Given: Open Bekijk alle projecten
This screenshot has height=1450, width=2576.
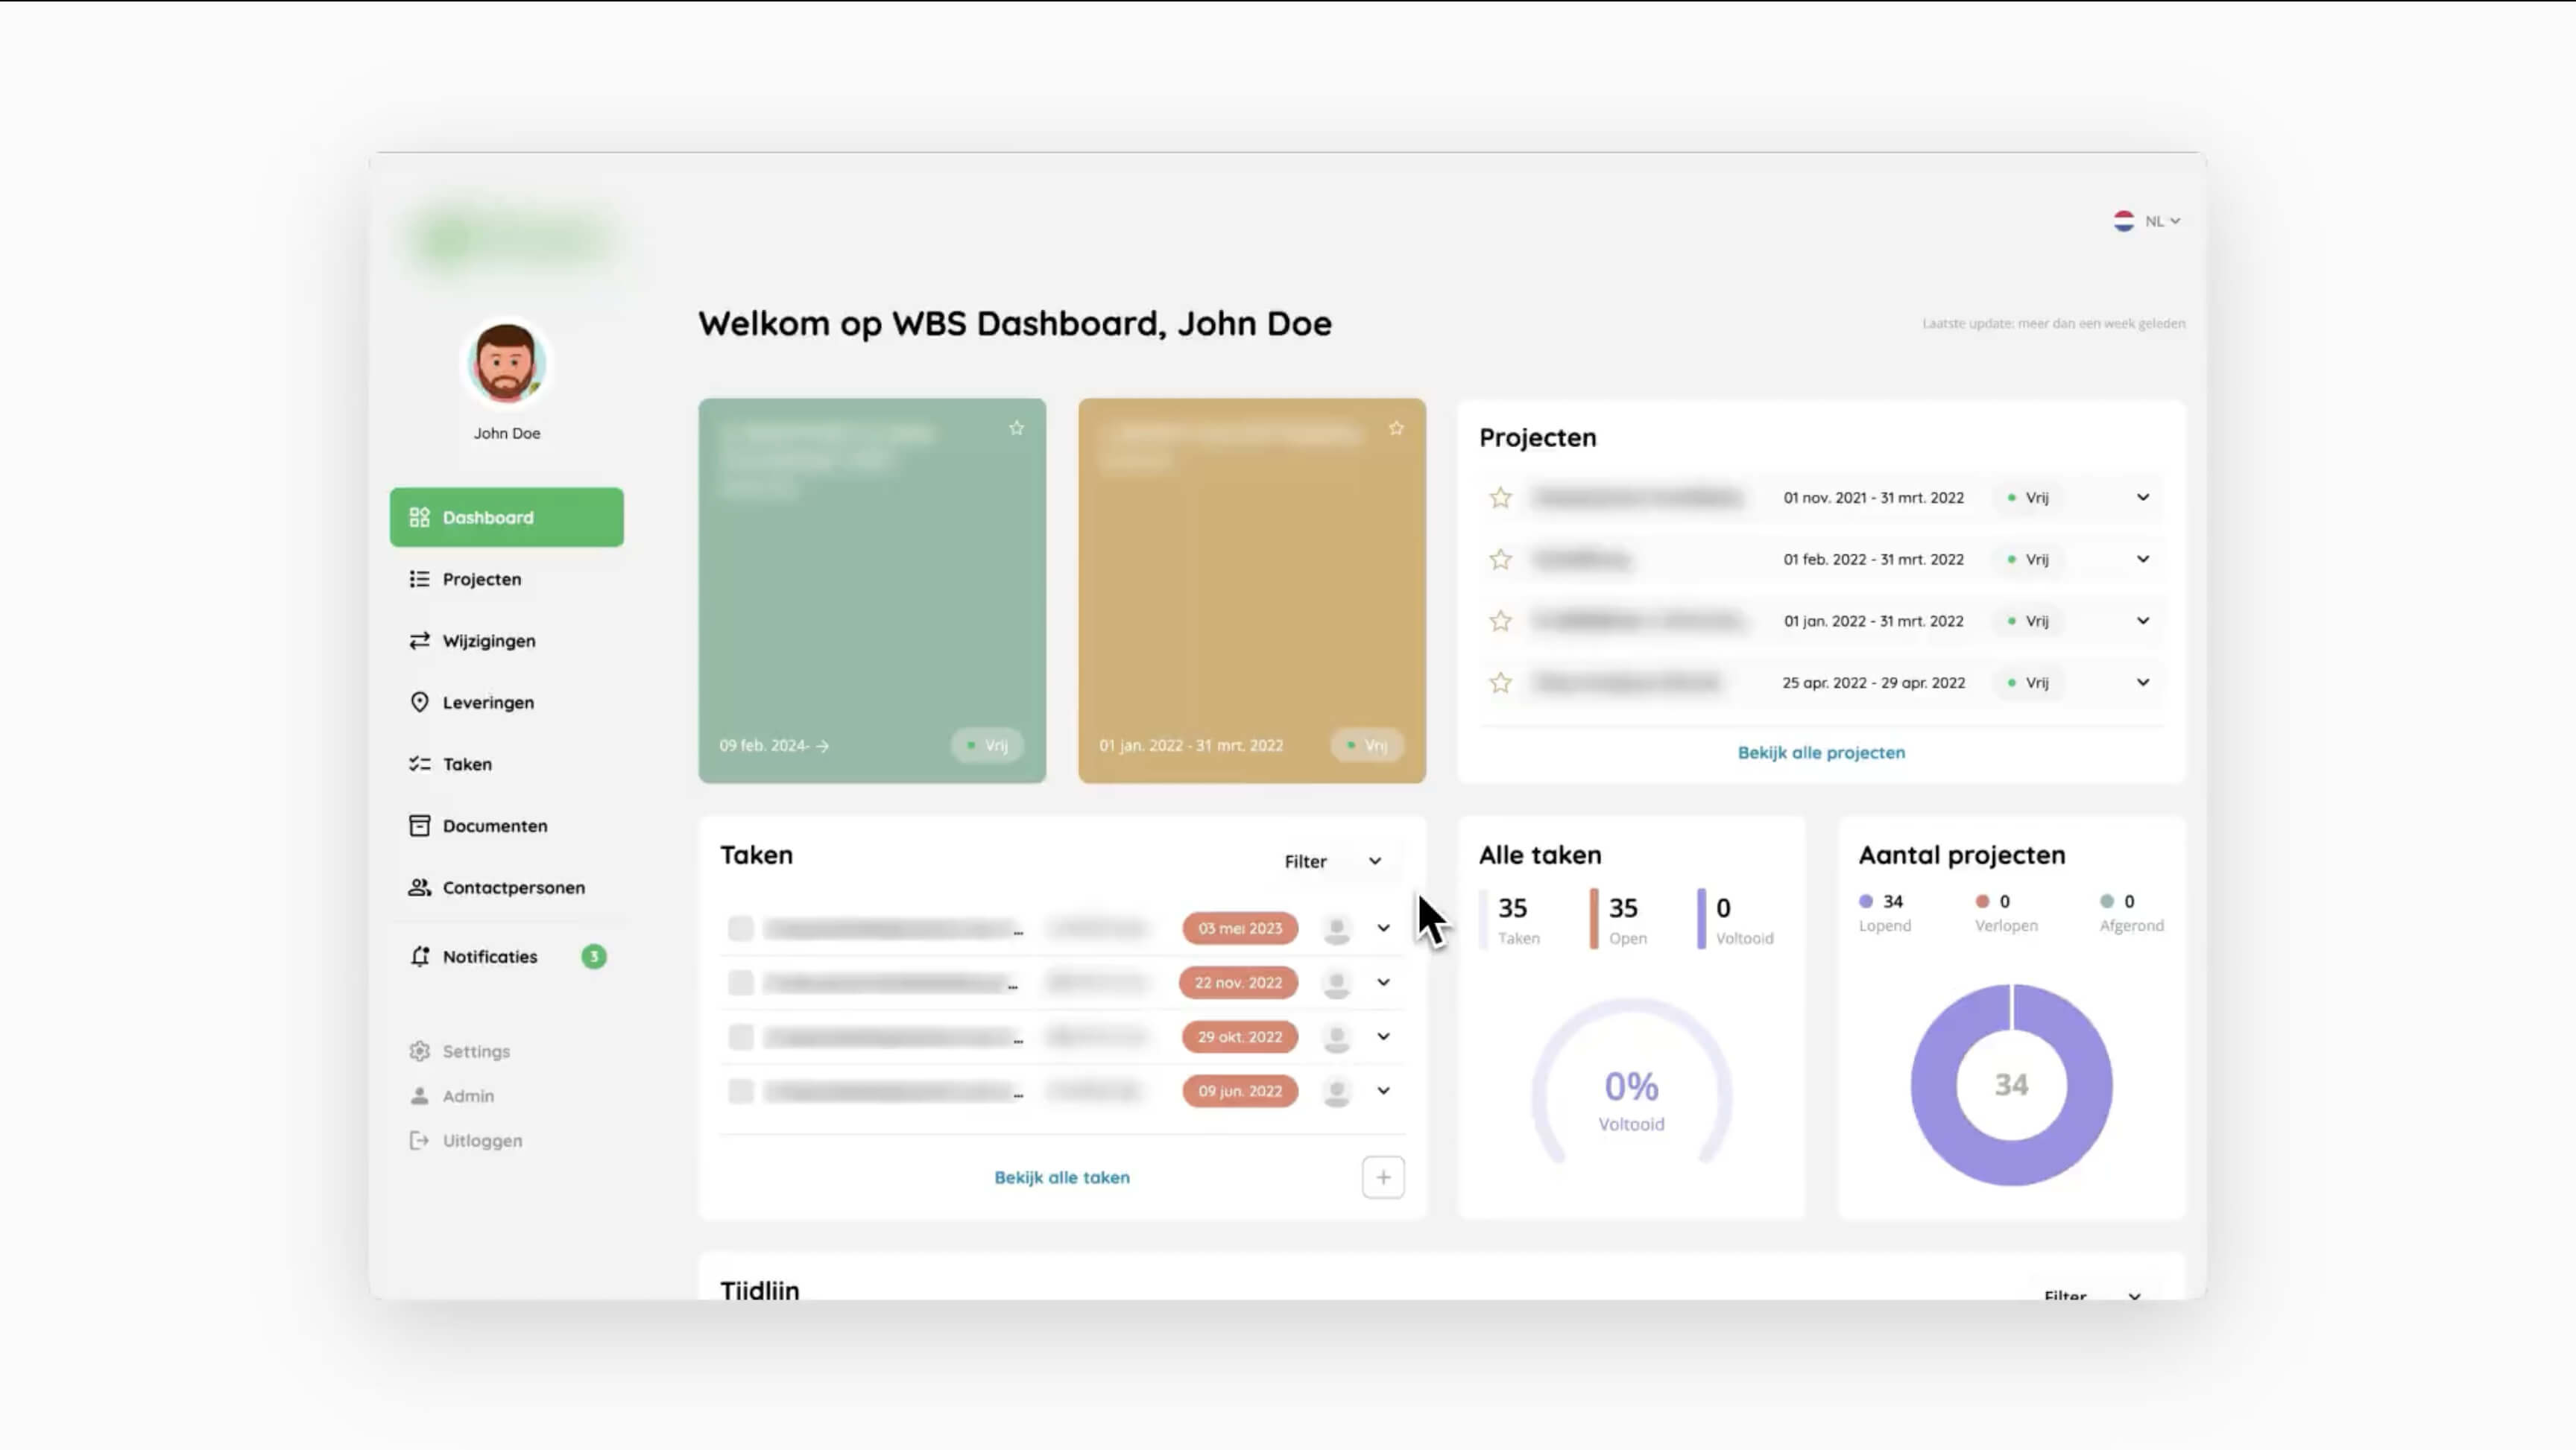Looking at the screenshot, I should [1821, 752].
